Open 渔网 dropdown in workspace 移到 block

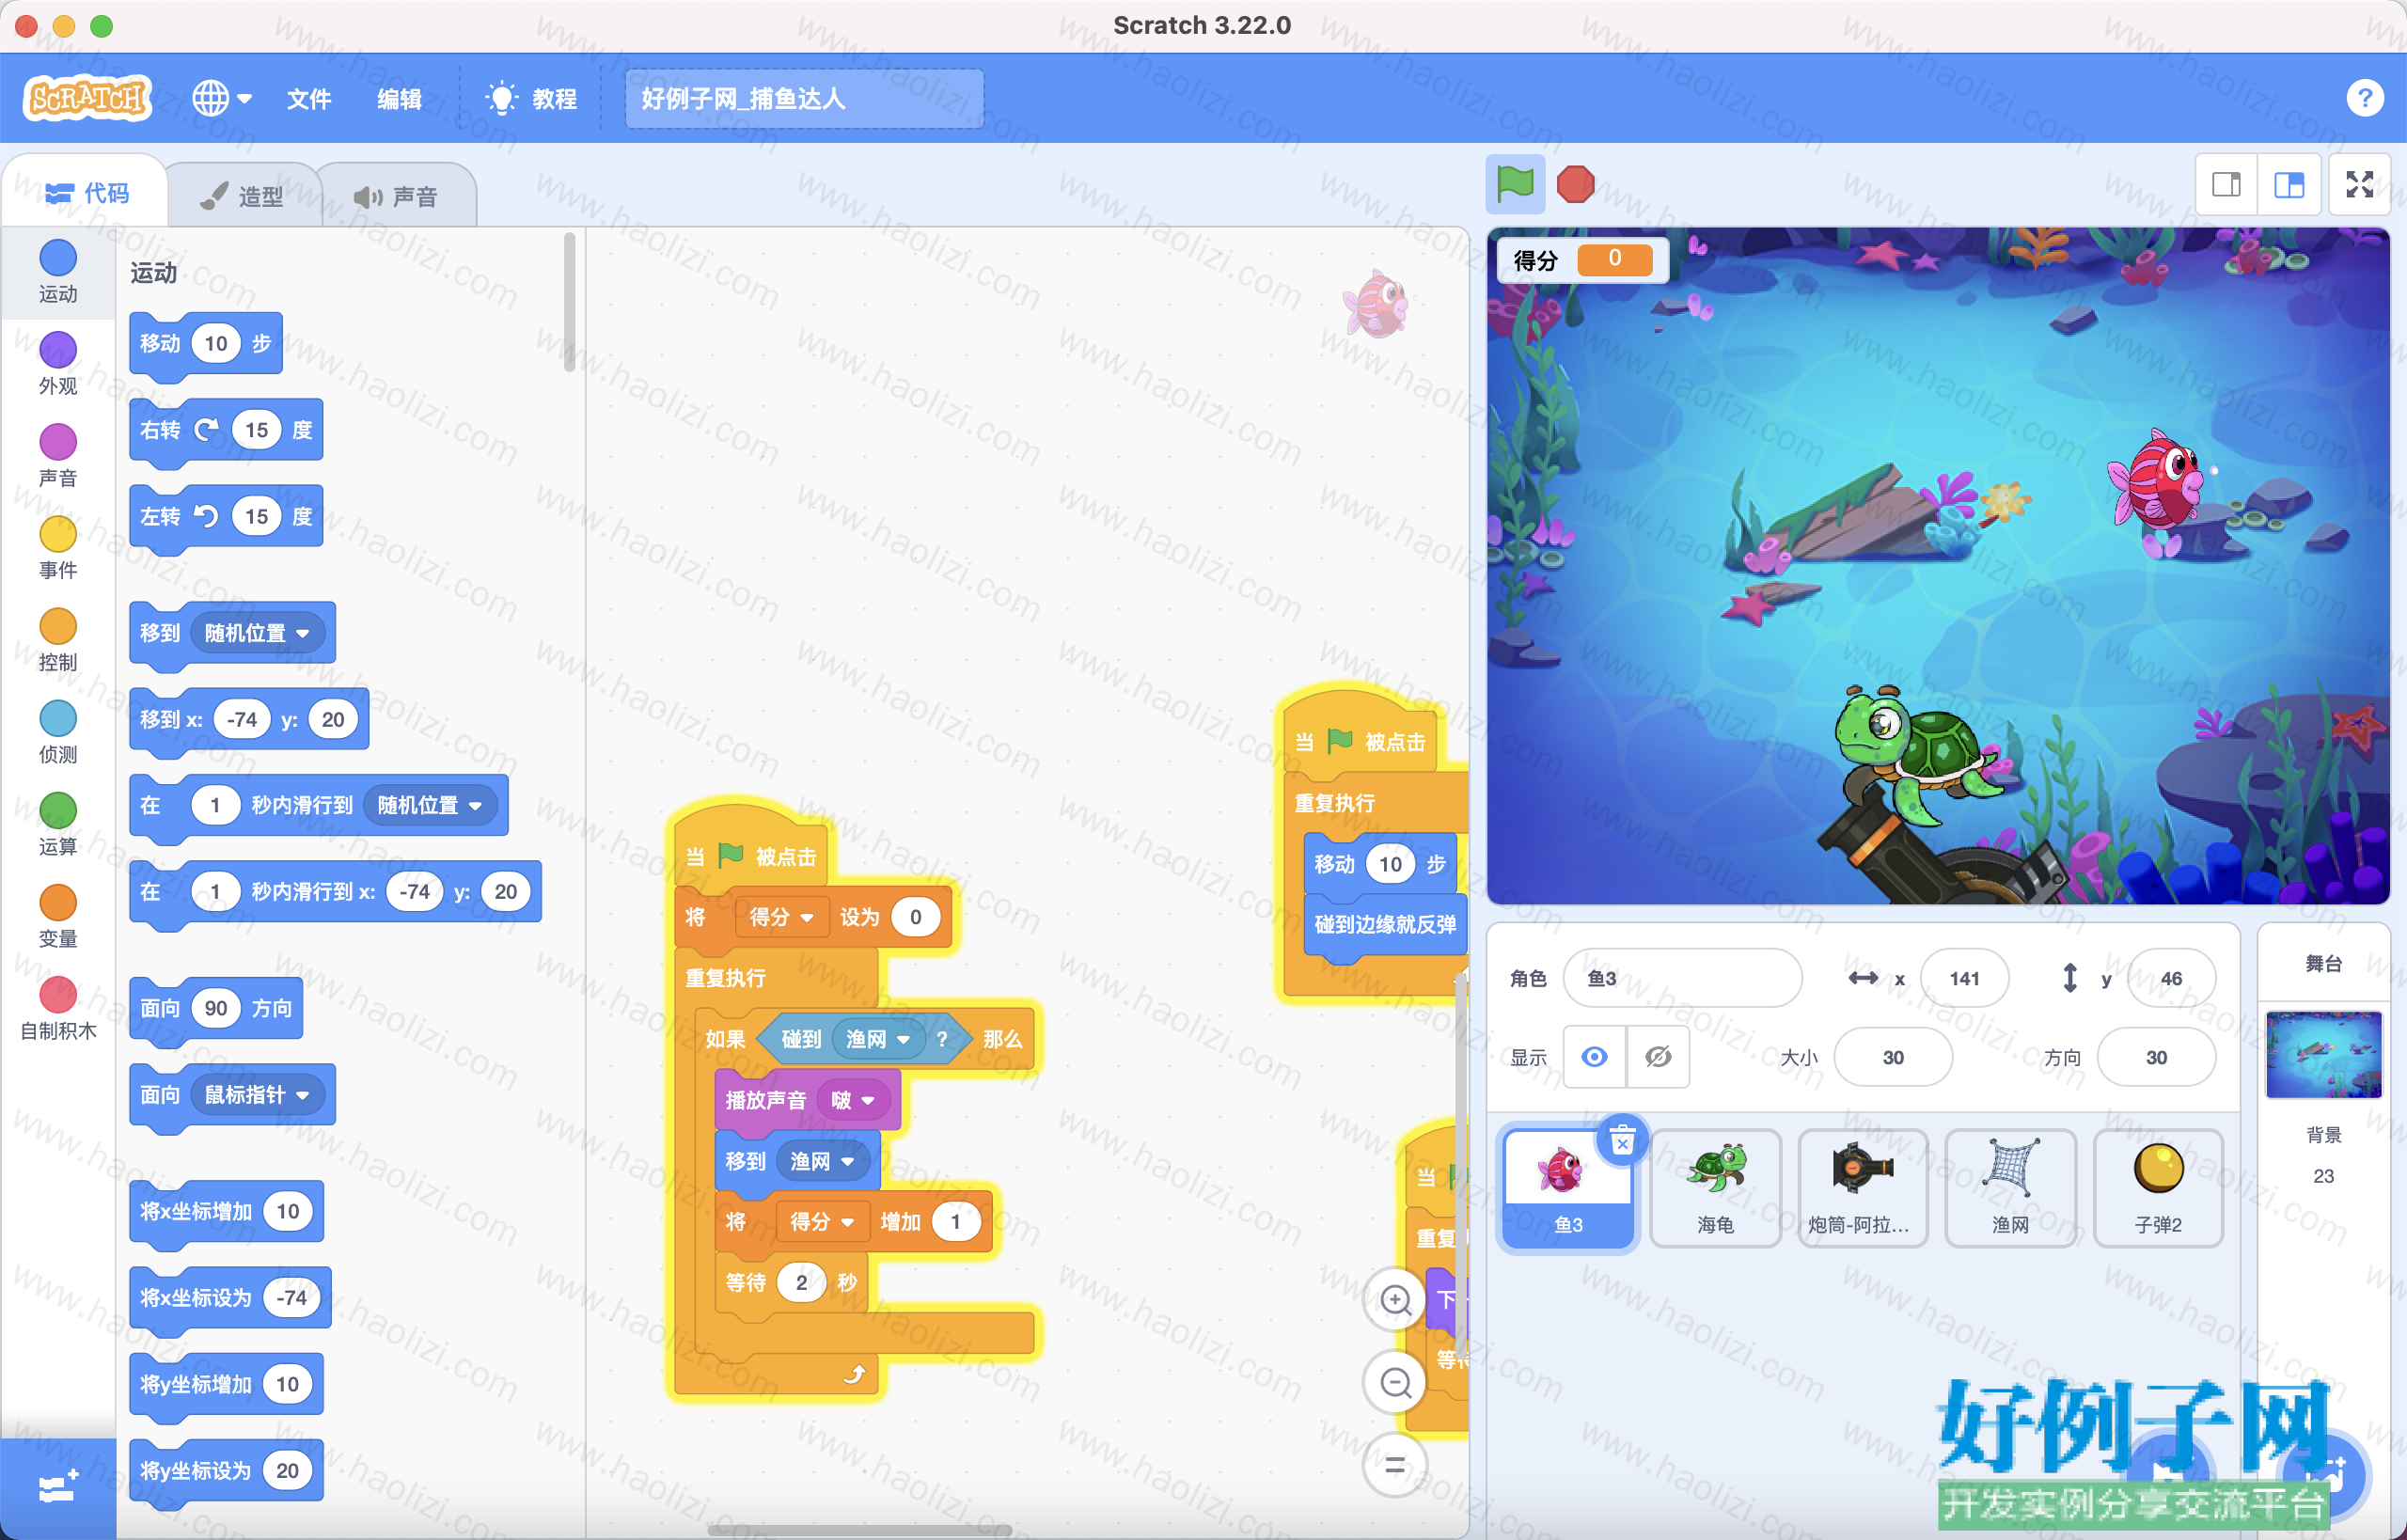tap(822, 1160)
